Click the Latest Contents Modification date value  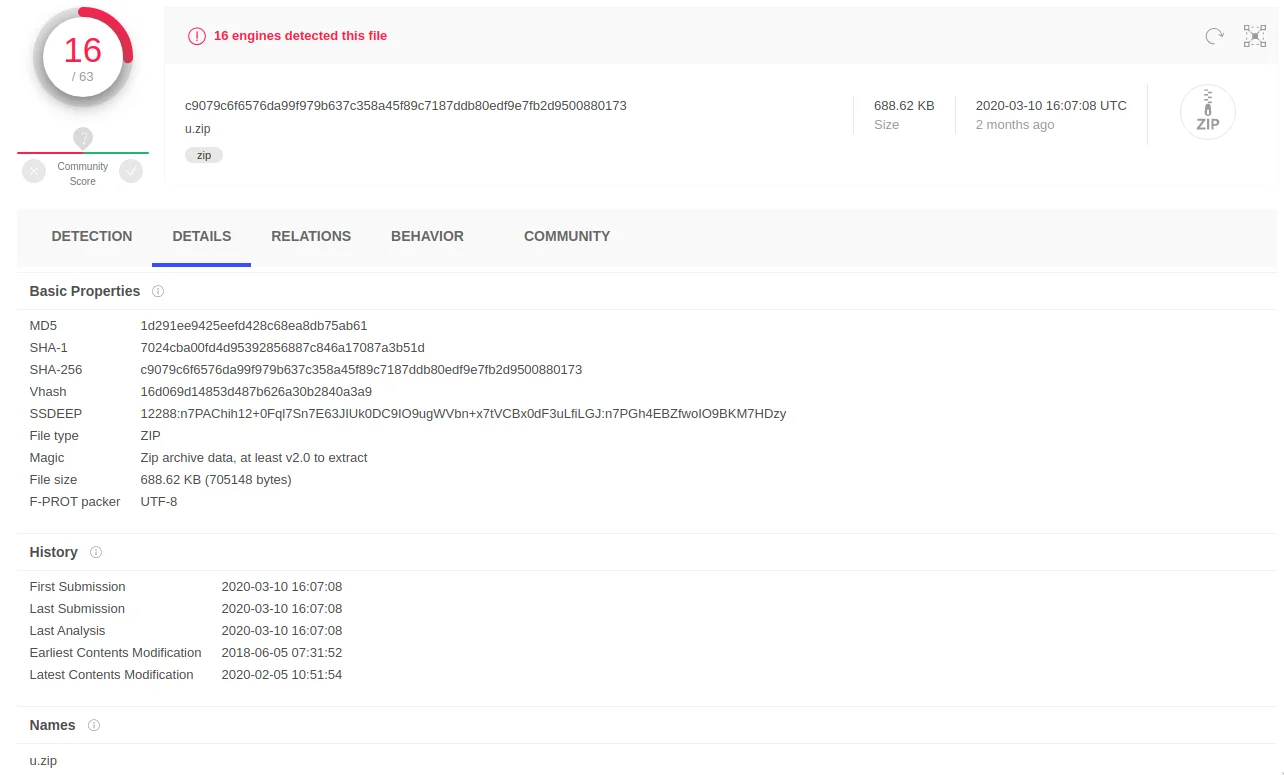(282, 675)
